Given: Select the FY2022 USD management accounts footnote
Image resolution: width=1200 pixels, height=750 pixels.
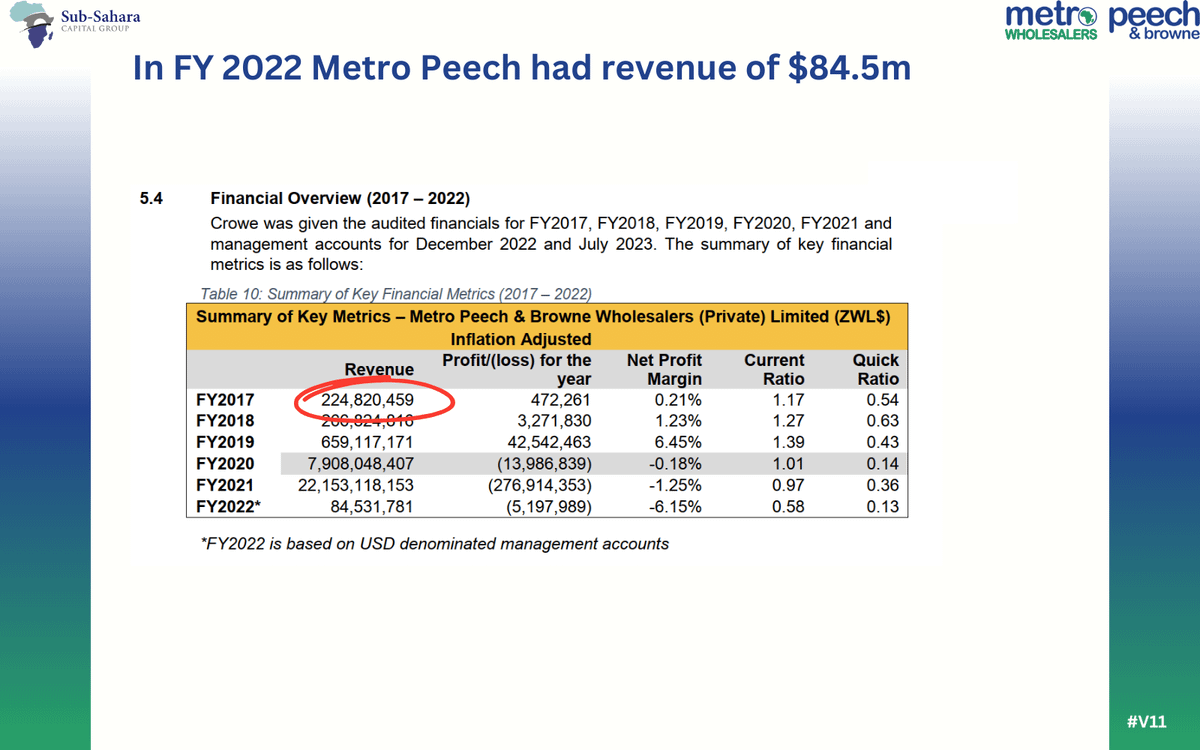Looking at the screenshot, I should [x=435, y=544].
